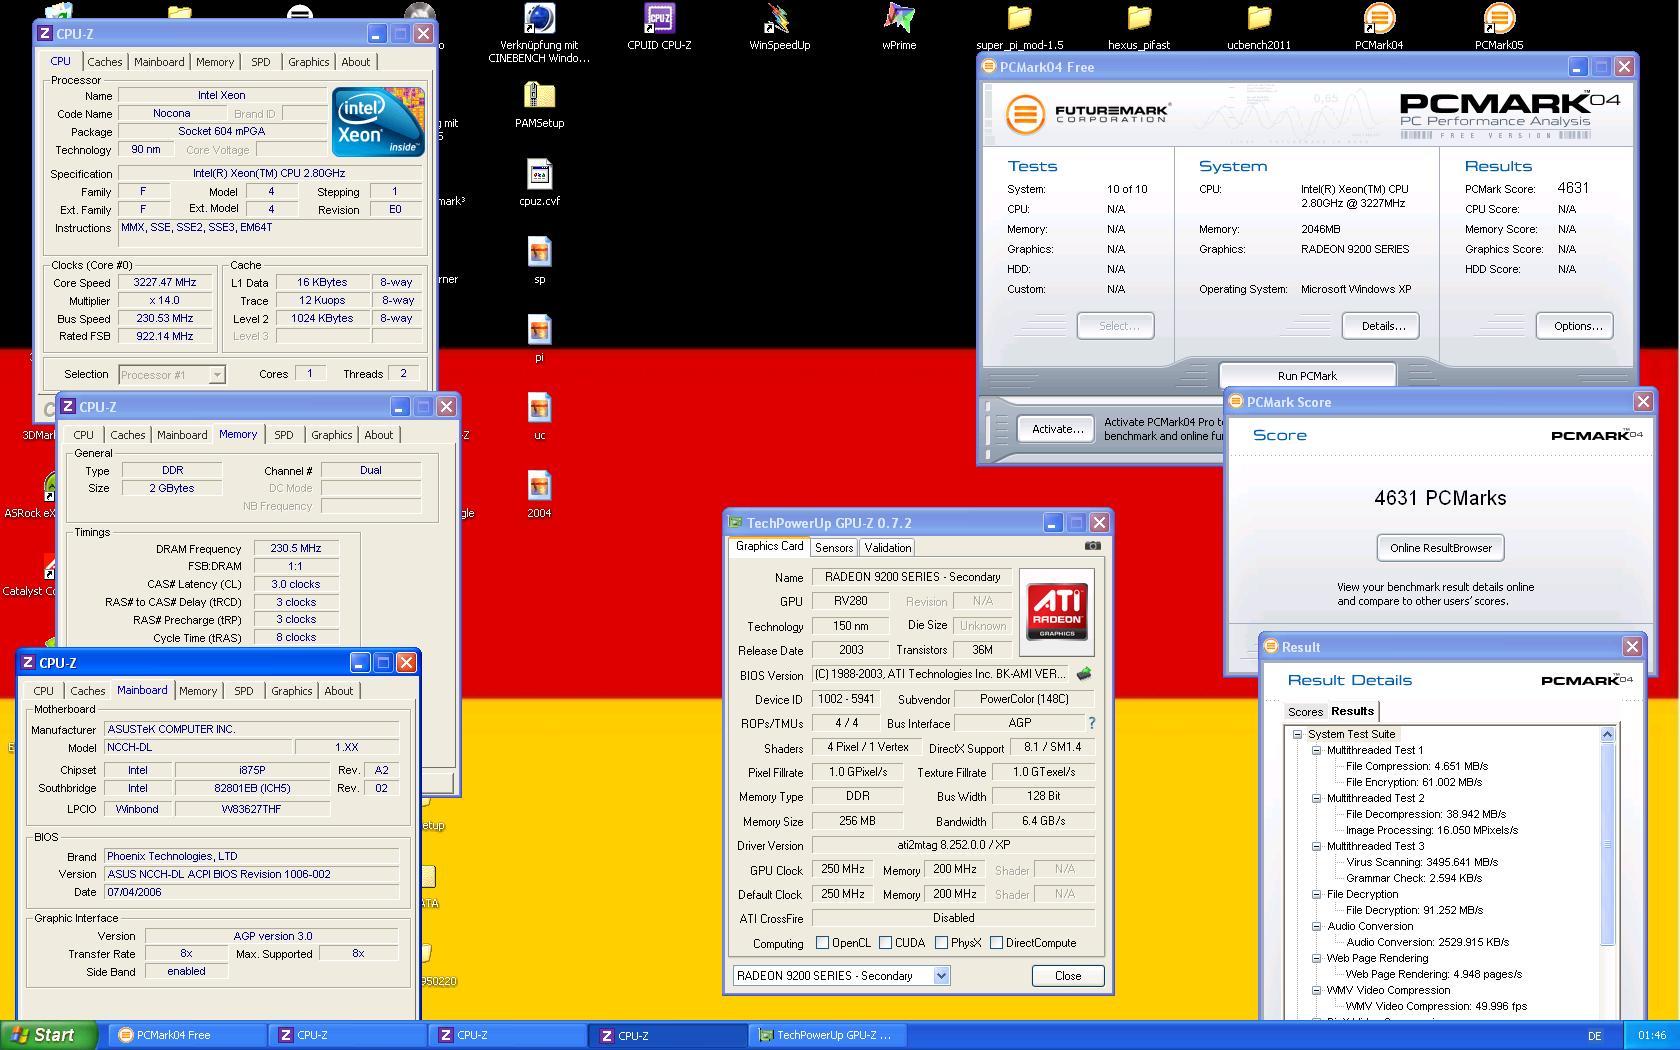Switch to TechPowerUp GPU-Z taskbar button

pos(829,1036)
